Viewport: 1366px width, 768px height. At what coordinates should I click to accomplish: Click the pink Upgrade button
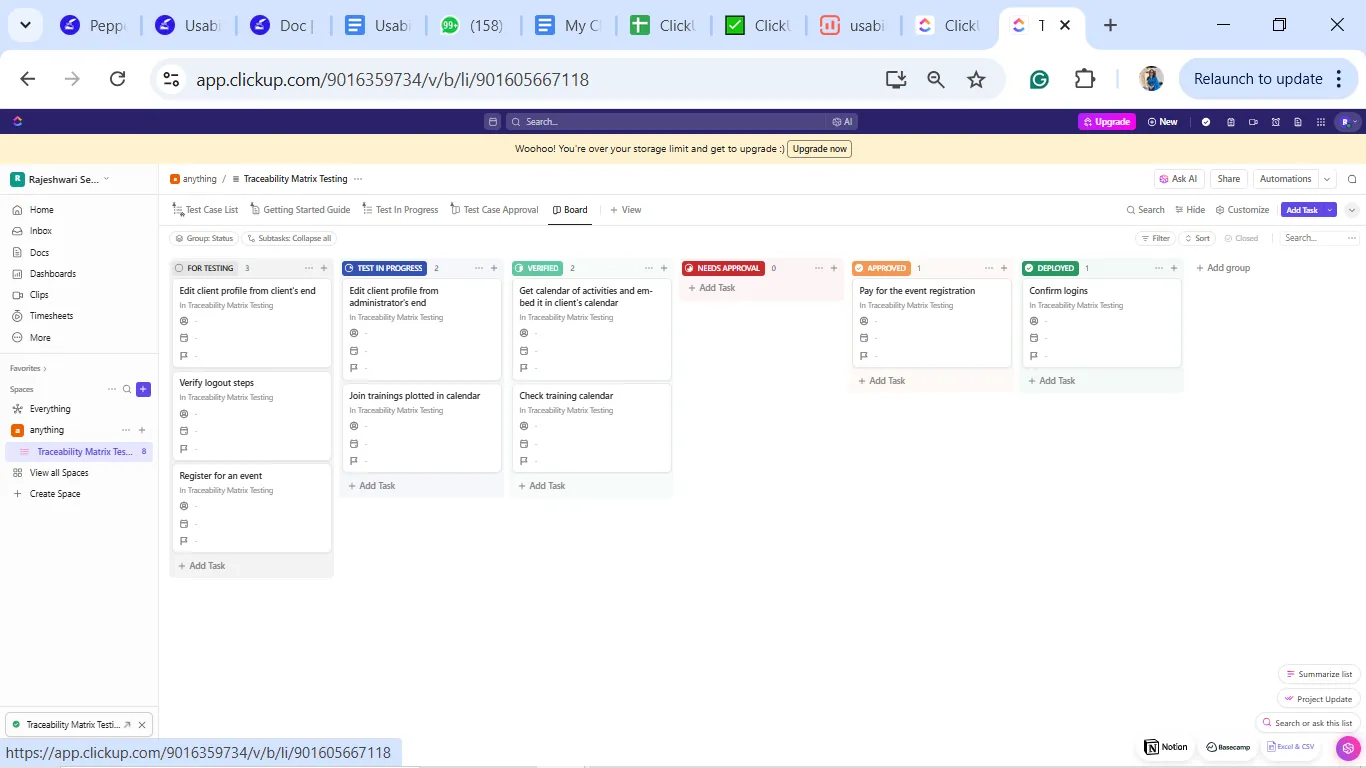[1106, 122]
